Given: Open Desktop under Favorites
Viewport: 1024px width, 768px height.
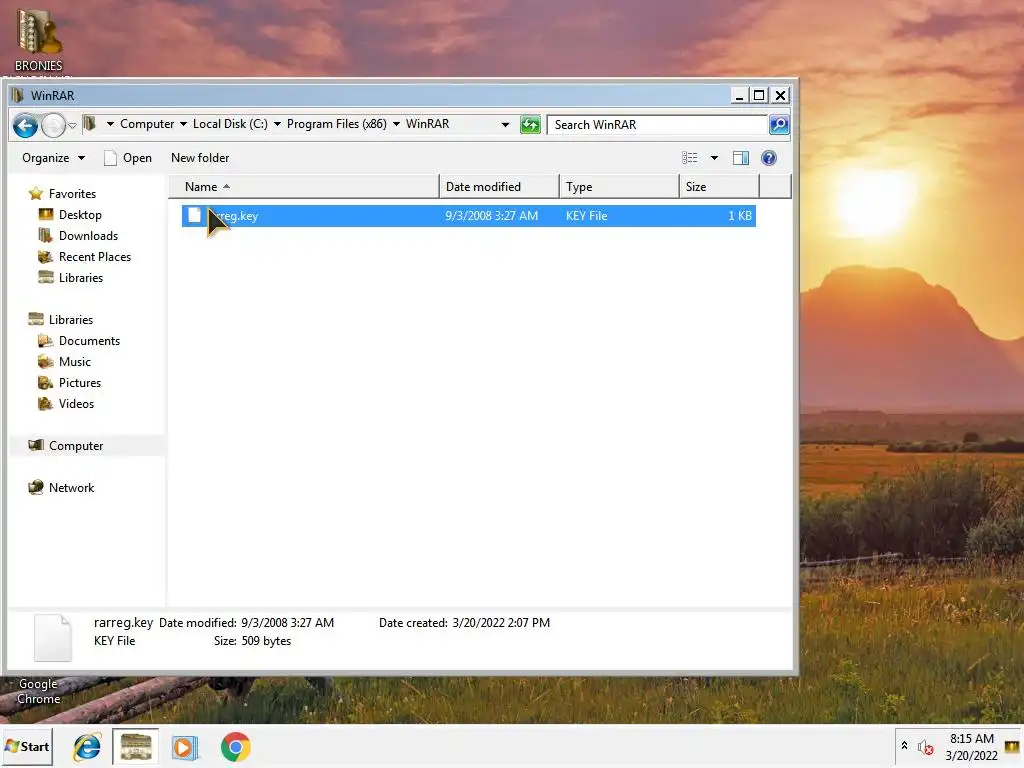Looking at the screenshot, I should coord(80,215).
